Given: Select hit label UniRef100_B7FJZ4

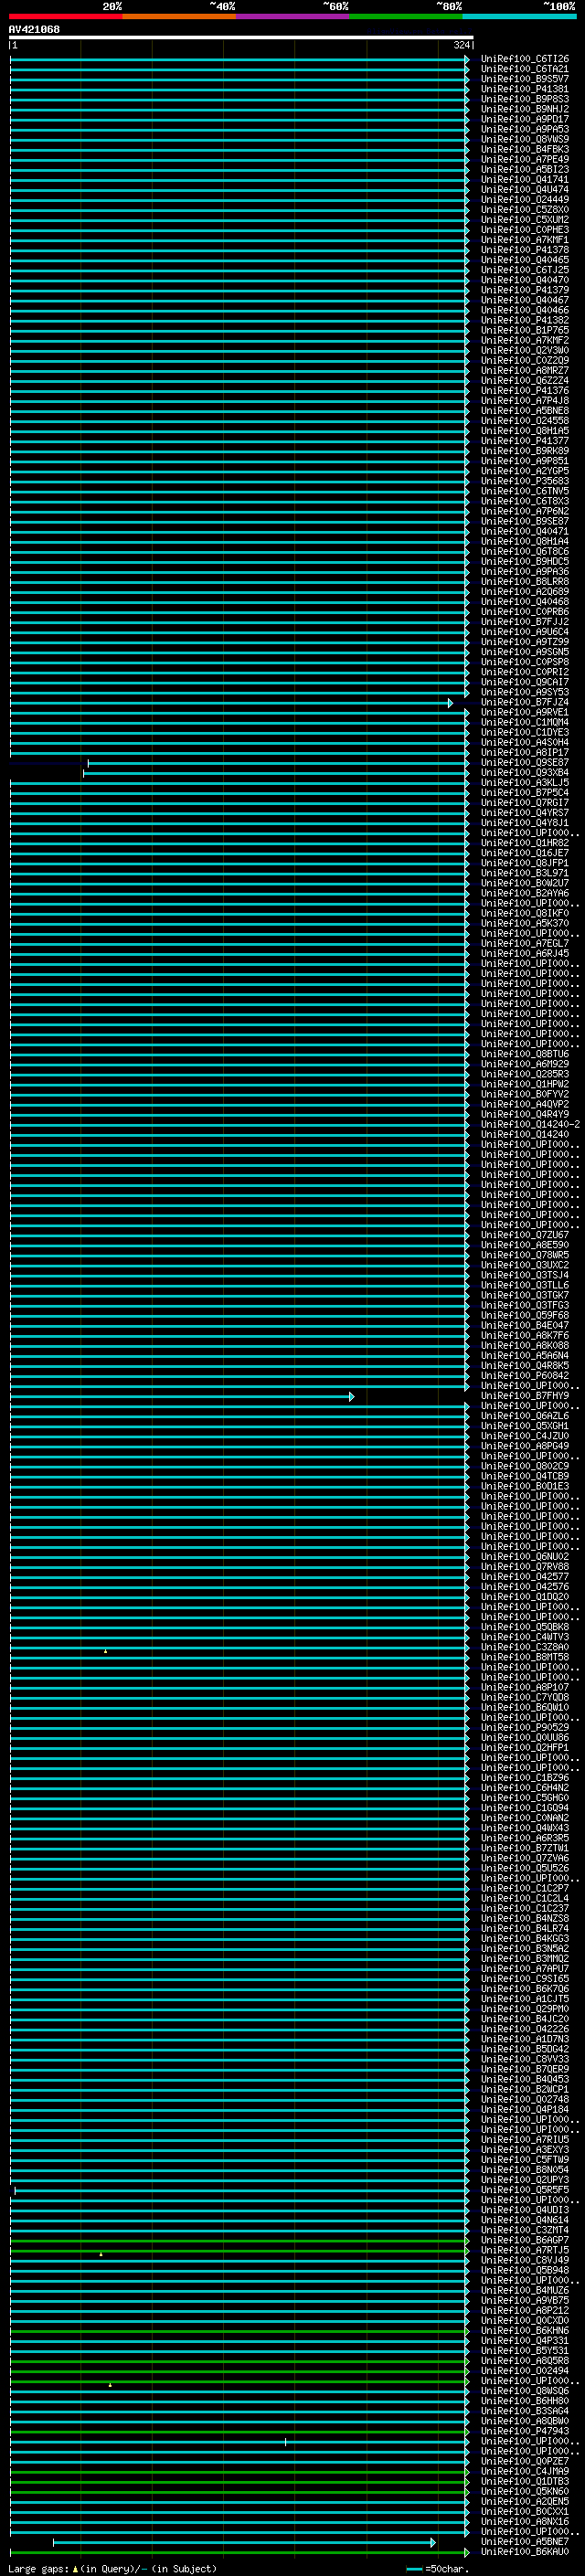Looking at the screenshot, I should coord(524,703).
